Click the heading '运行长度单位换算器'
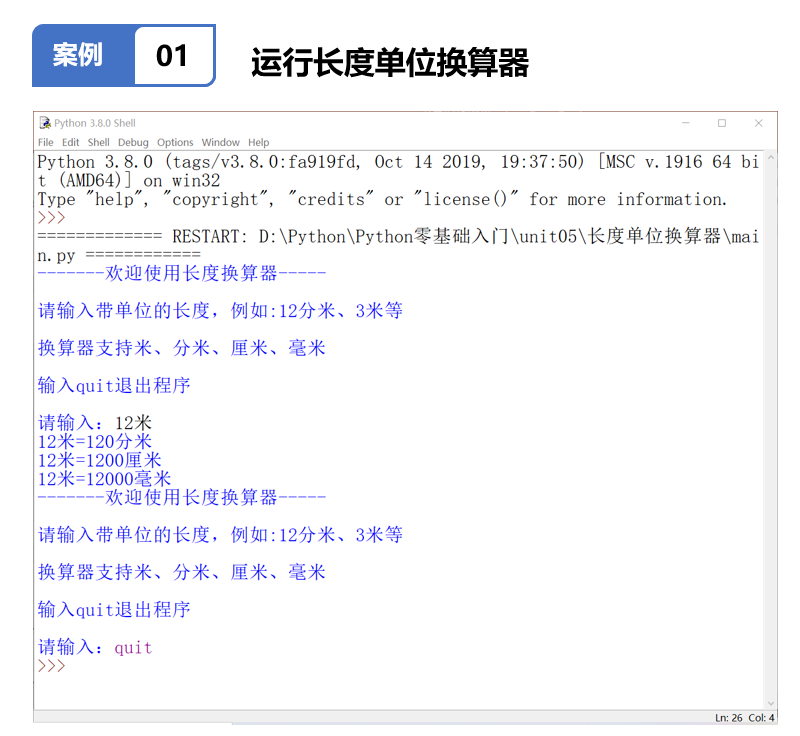Image resolution: width=800 pixels, height=736 pixels. tap(390, 63)
